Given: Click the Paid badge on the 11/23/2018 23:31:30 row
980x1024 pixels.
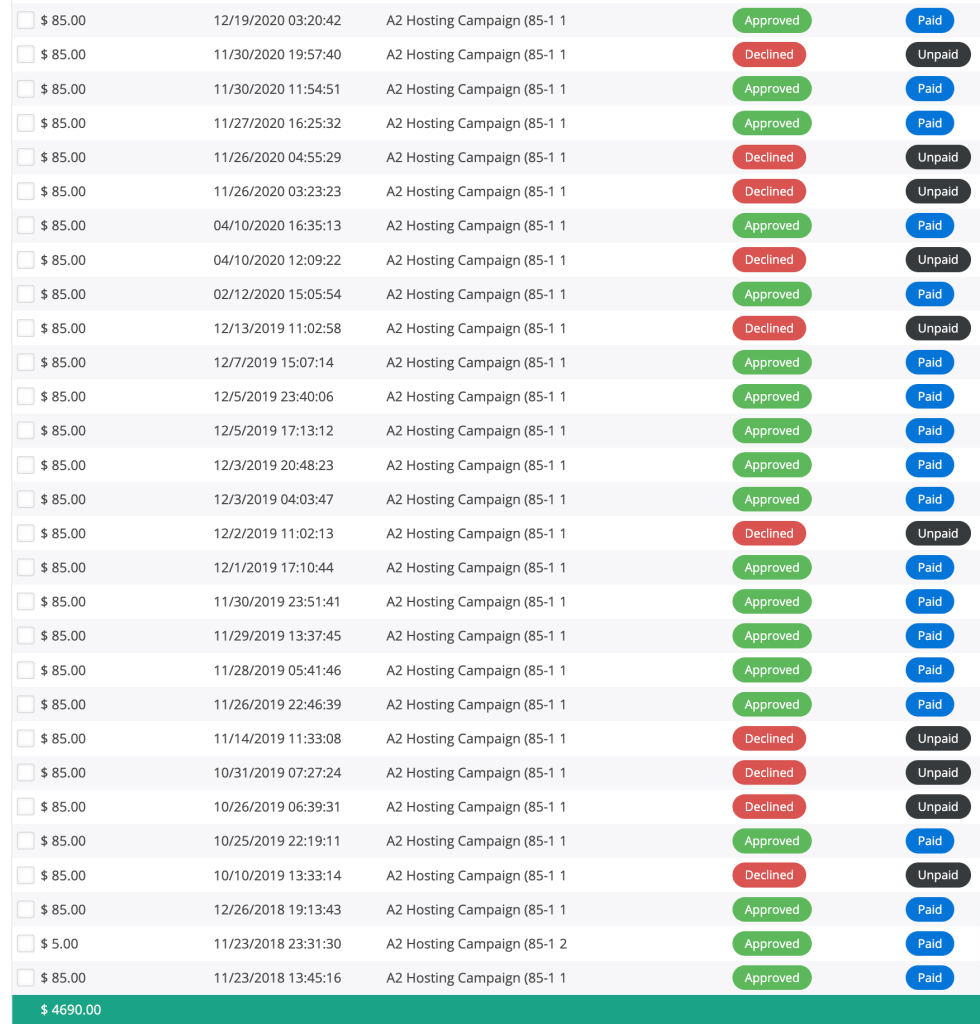Looking at the screenshot, I should [929, 944].
